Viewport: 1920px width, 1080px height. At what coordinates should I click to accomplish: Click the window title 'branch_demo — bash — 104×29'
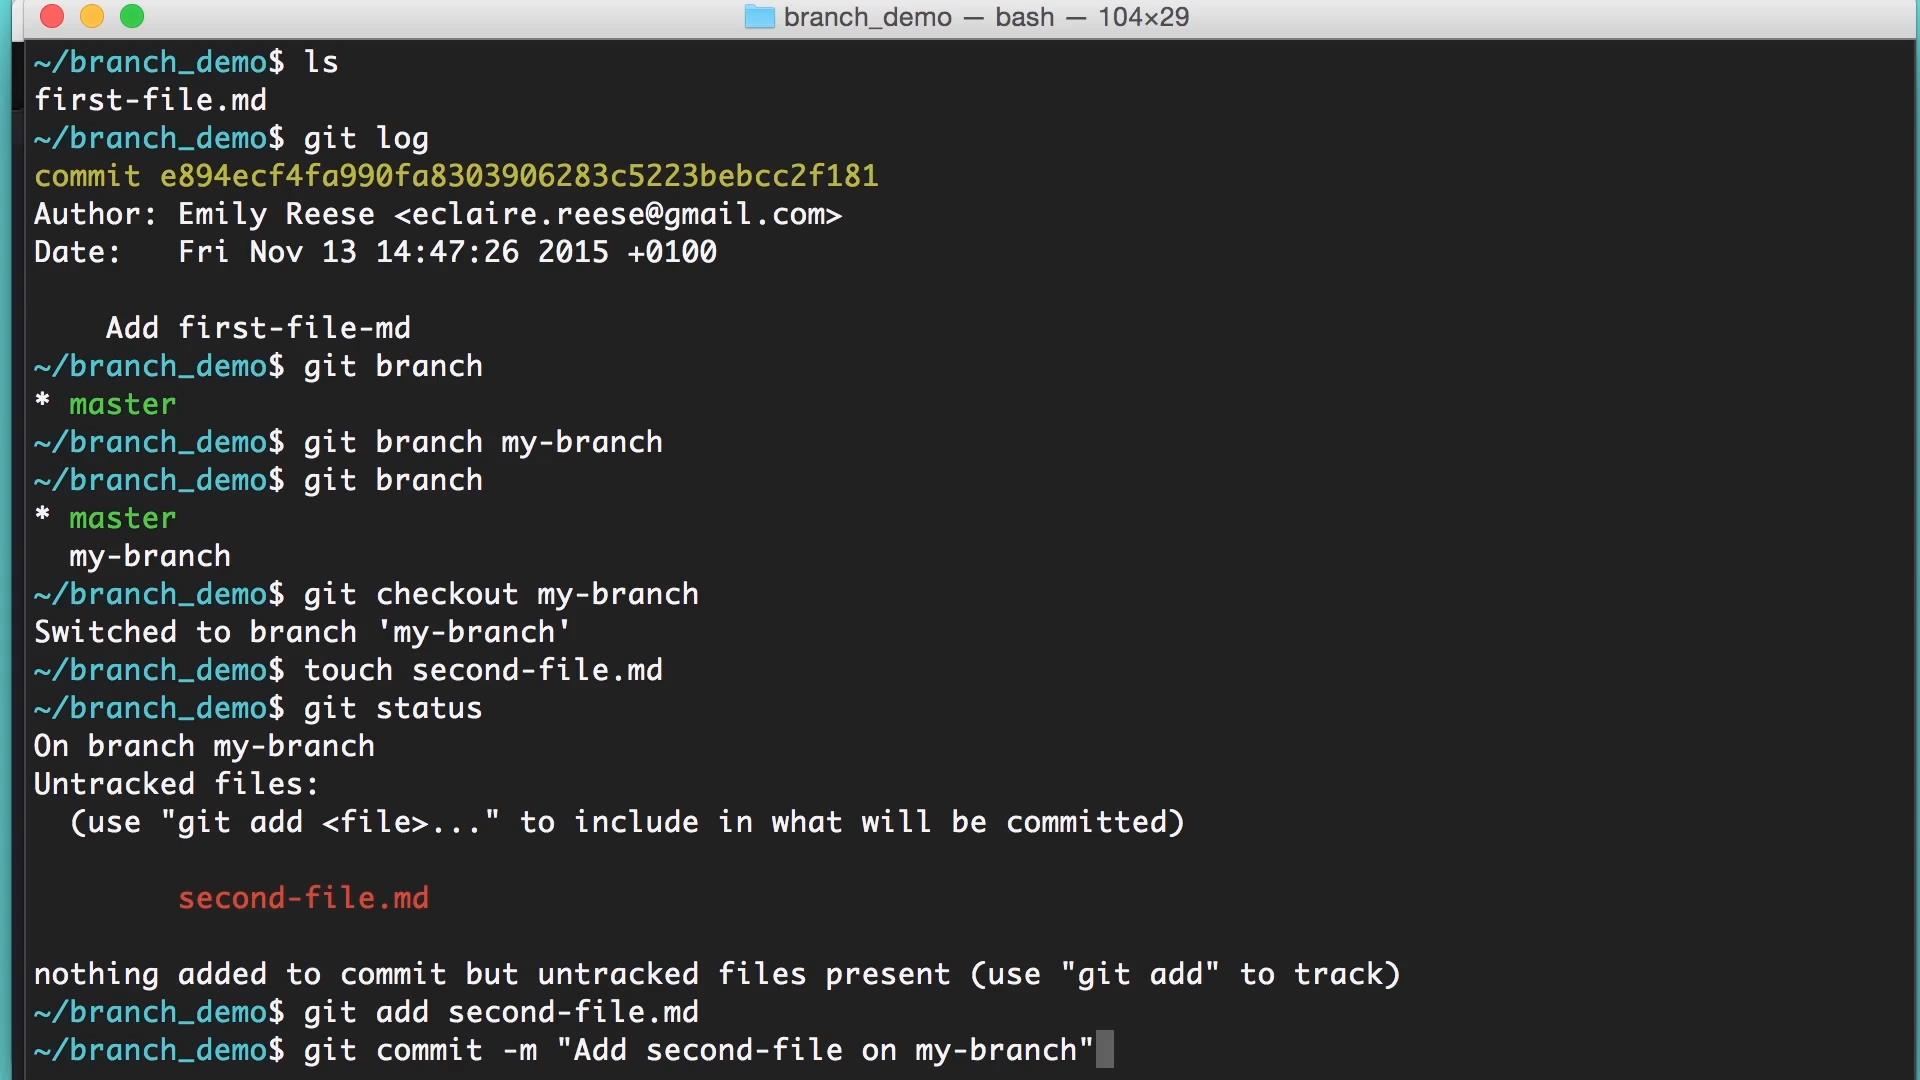[986, 17]
